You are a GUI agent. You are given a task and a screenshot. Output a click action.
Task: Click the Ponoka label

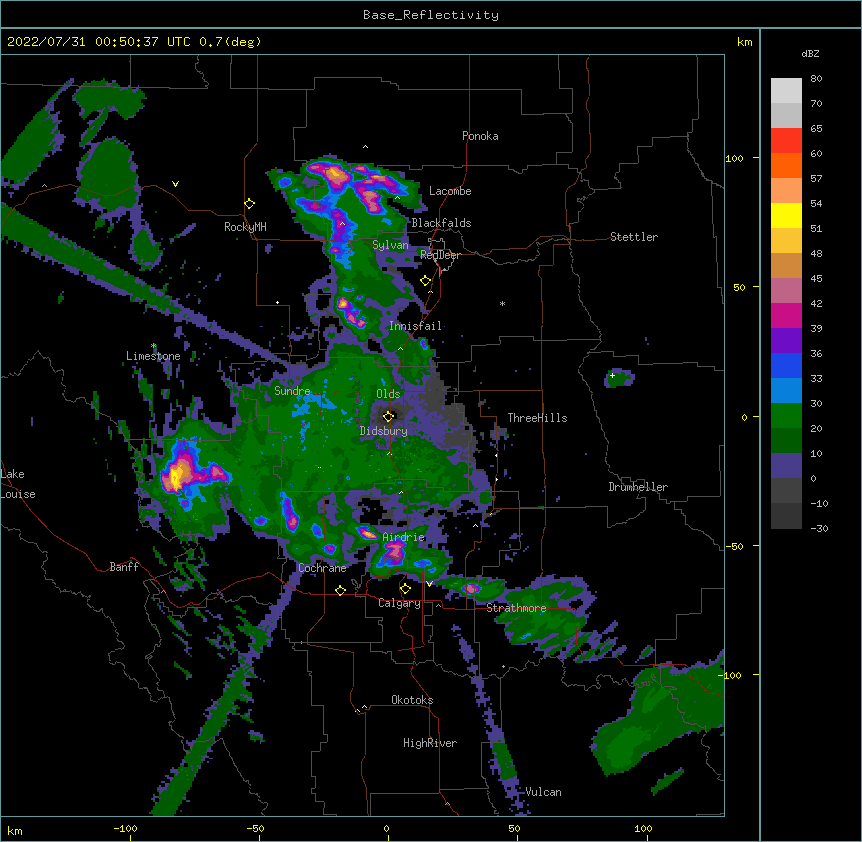pos(480,136)
